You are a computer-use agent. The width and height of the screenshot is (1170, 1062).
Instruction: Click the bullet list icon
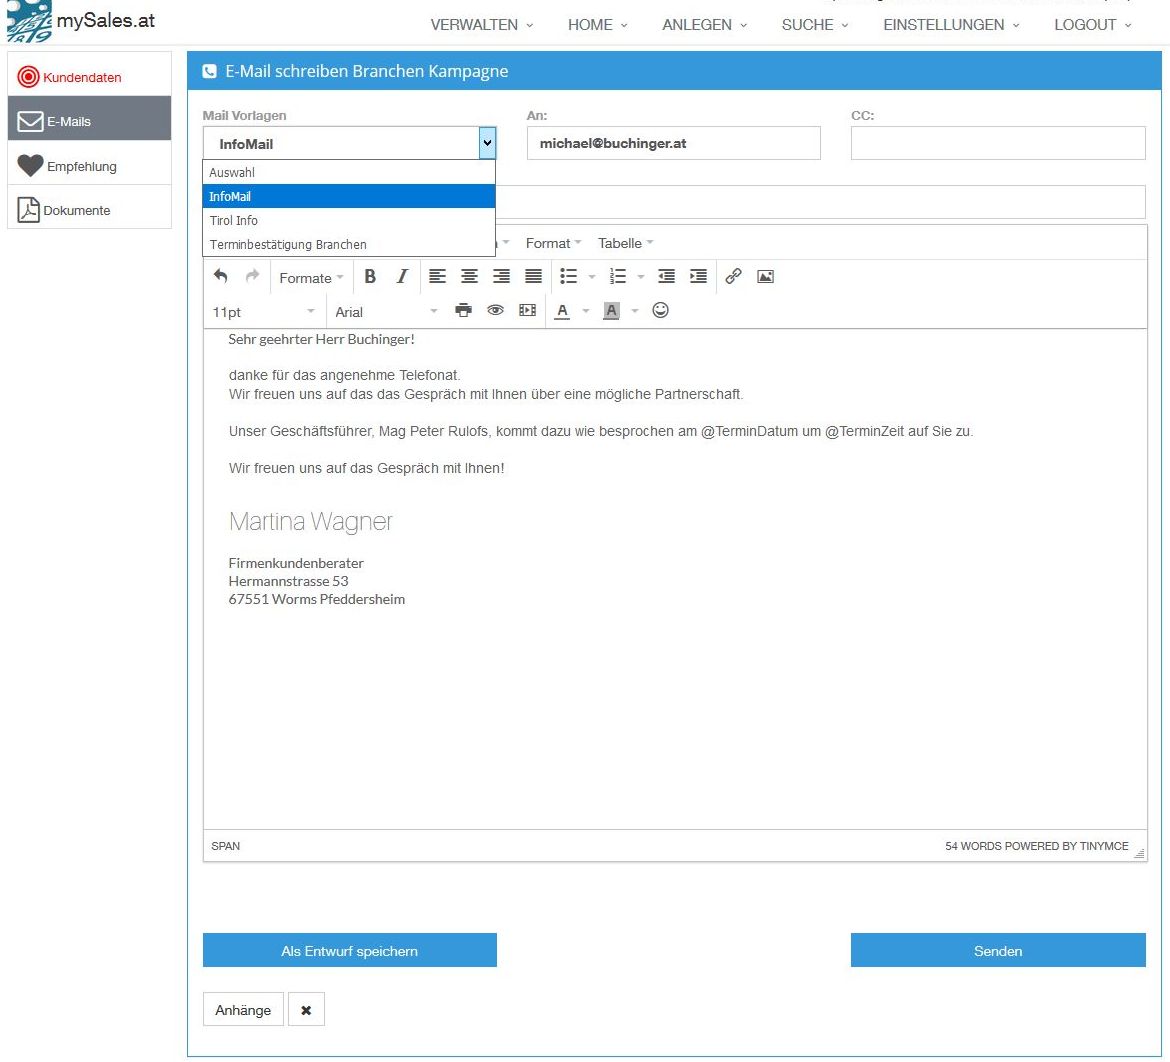point(569,277)
